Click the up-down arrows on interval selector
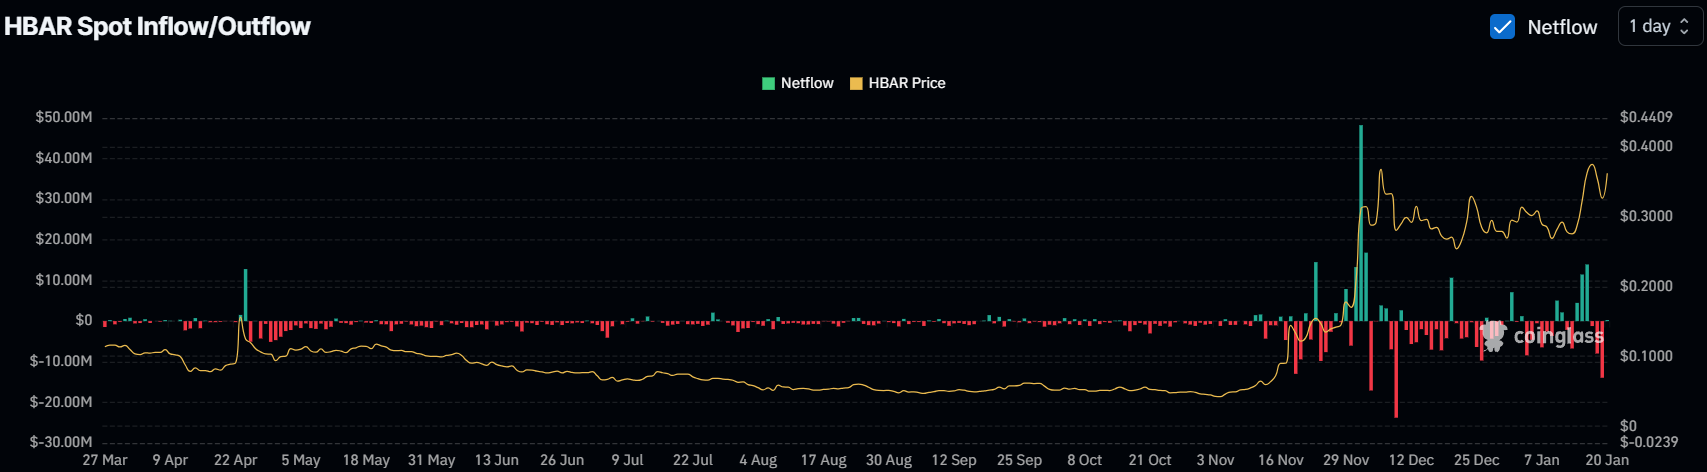 click(x=1684, y=27)
